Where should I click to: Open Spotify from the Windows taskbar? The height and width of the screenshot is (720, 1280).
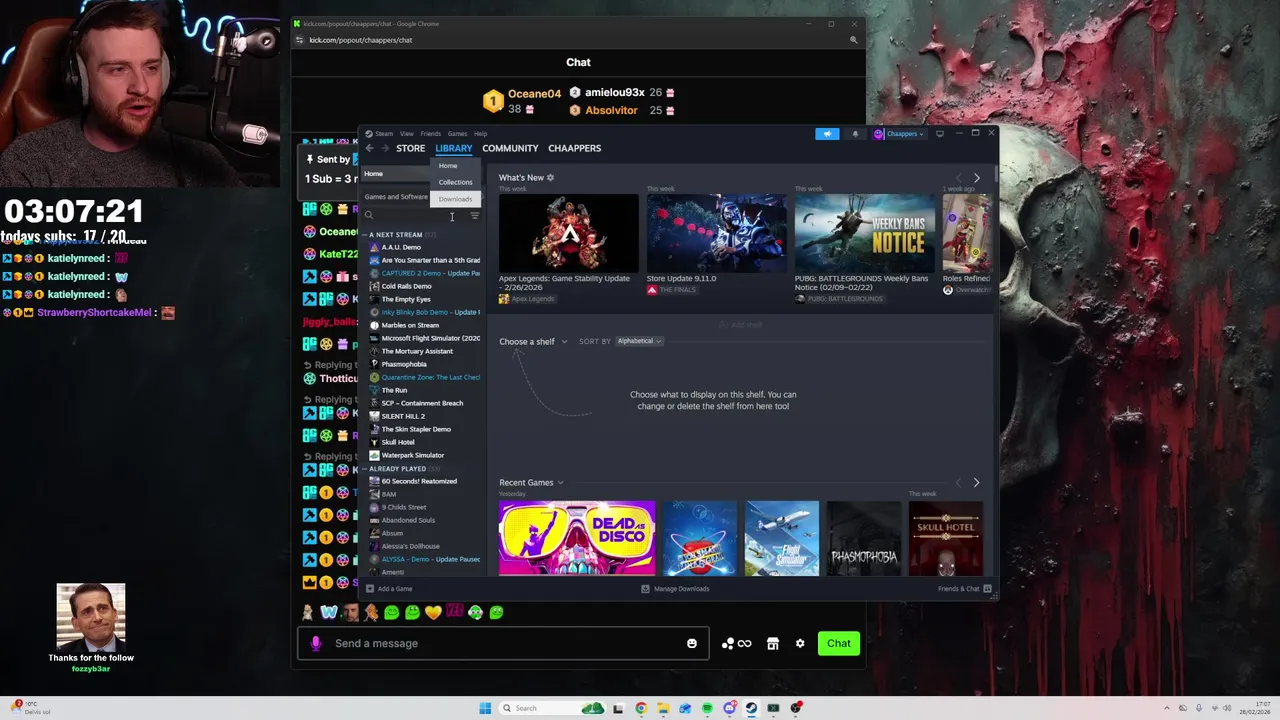(x=707, y=708)
